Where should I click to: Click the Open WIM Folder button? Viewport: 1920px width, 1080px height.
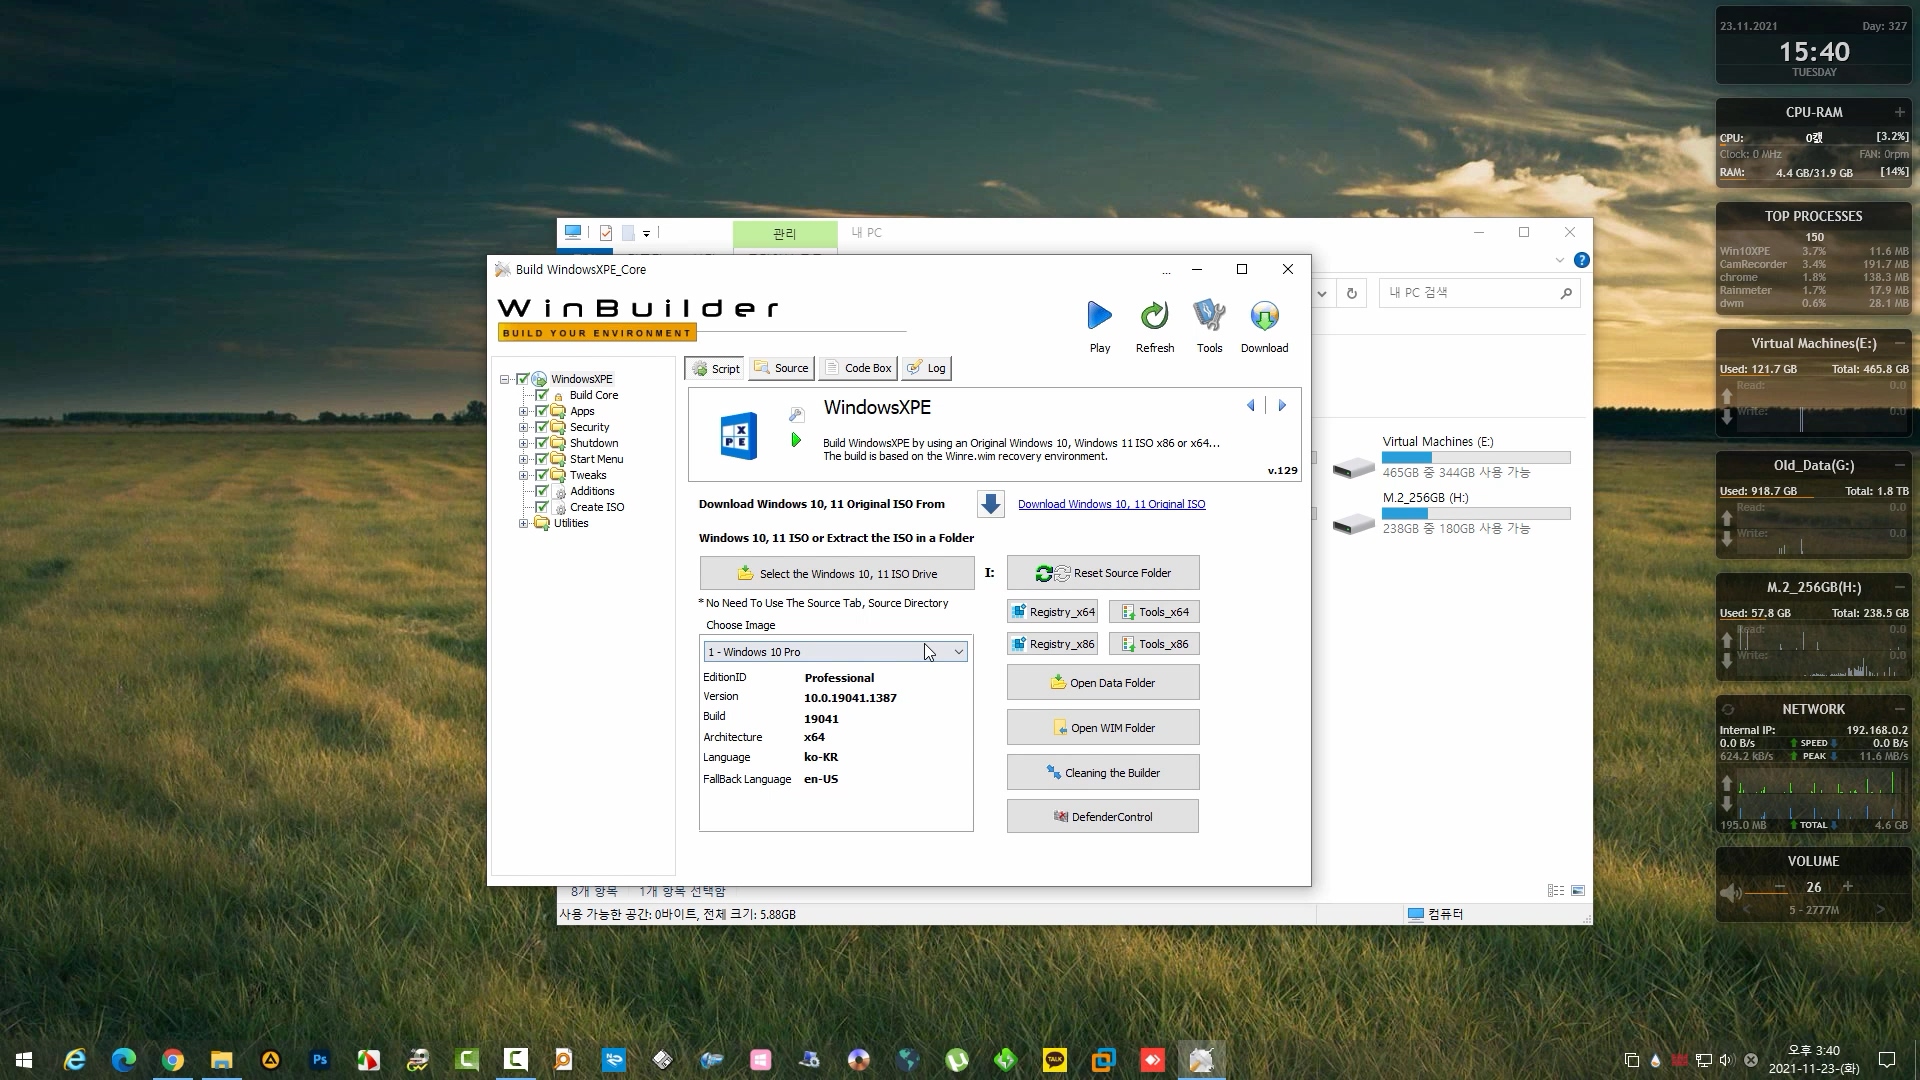1103,728
